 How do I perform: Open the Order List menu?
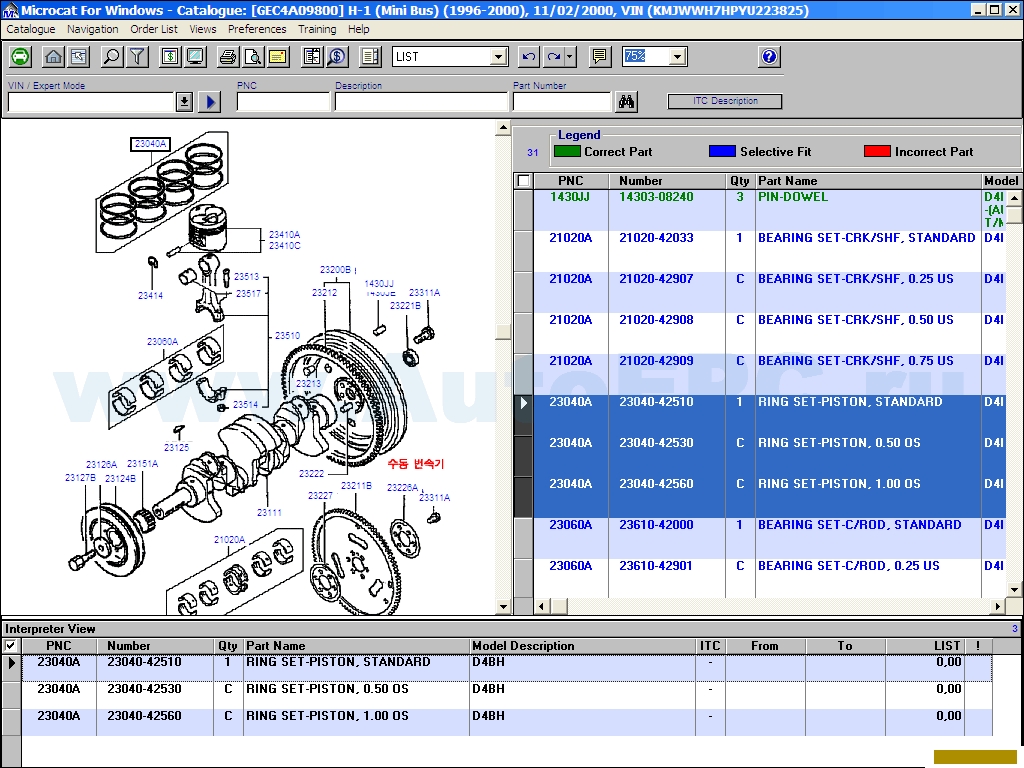coord(153,29)
